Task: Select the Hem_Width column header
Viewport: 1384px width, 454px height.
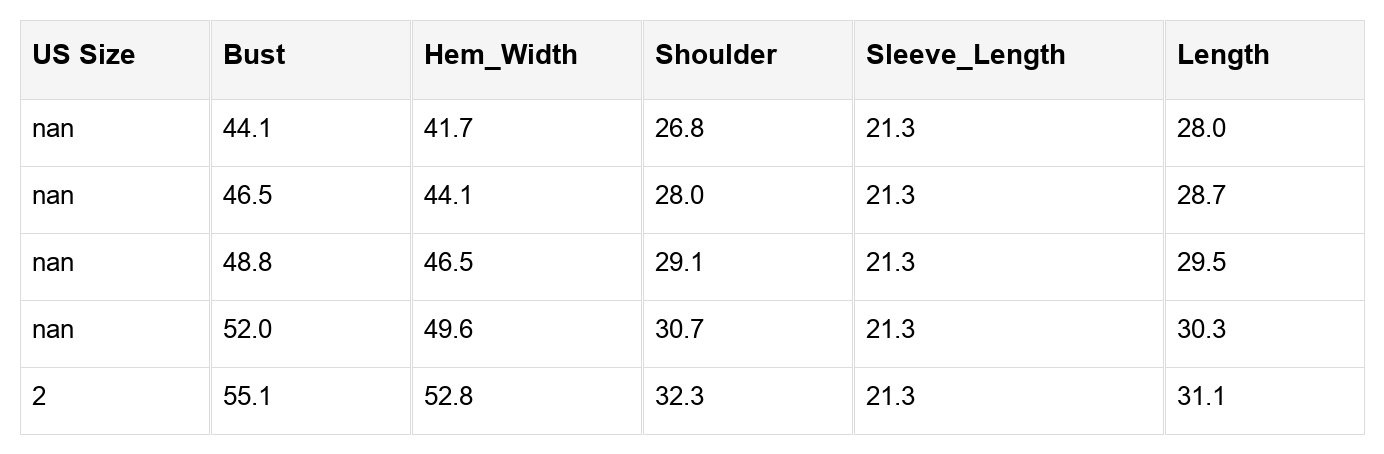Action: click(501, 55)
